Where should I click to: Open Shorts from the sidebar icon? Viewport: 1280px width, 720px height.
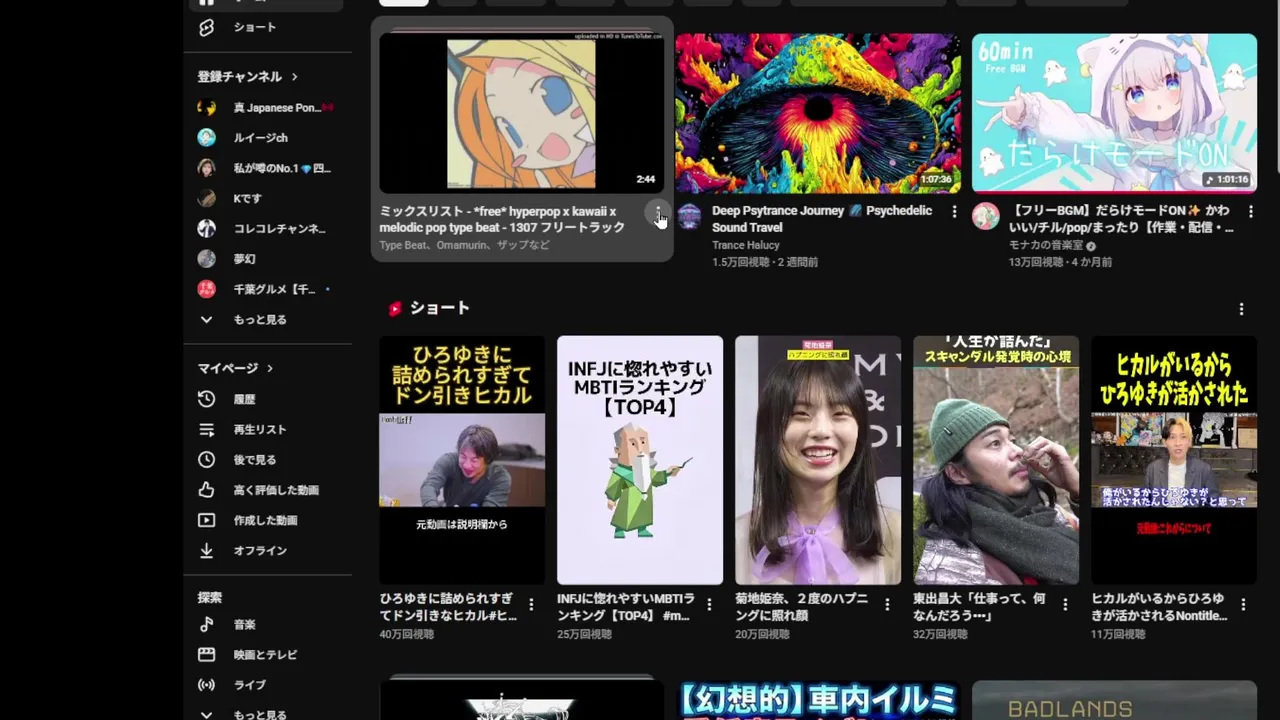pyautogui.click(x=206, y=27)
